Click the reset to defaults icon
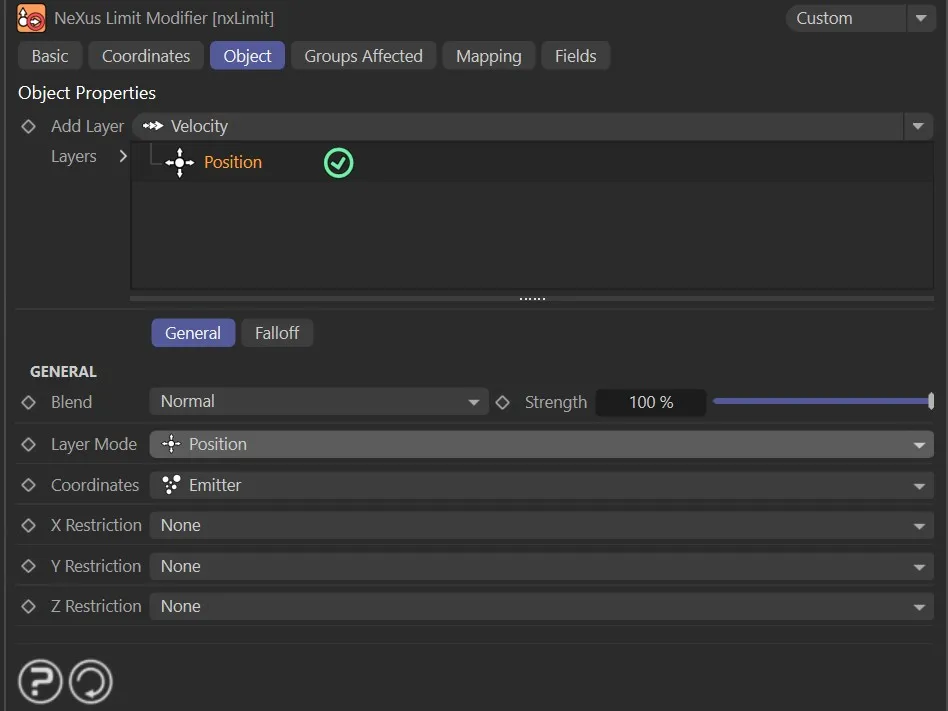 [x=90, y=682]
